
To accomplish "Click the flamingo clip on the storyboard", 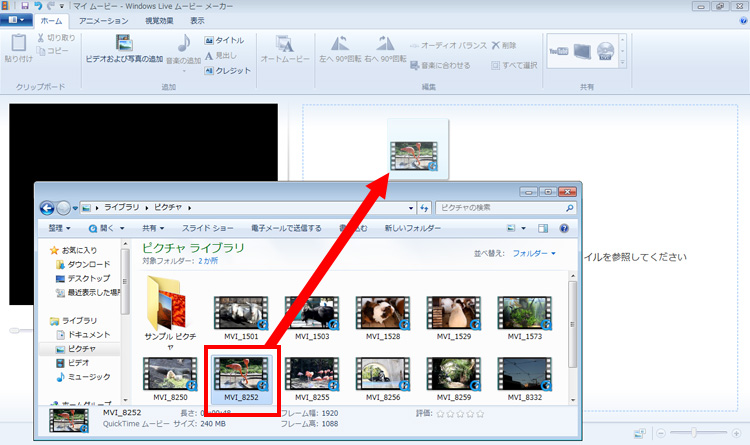I will (x=414, y=156).
